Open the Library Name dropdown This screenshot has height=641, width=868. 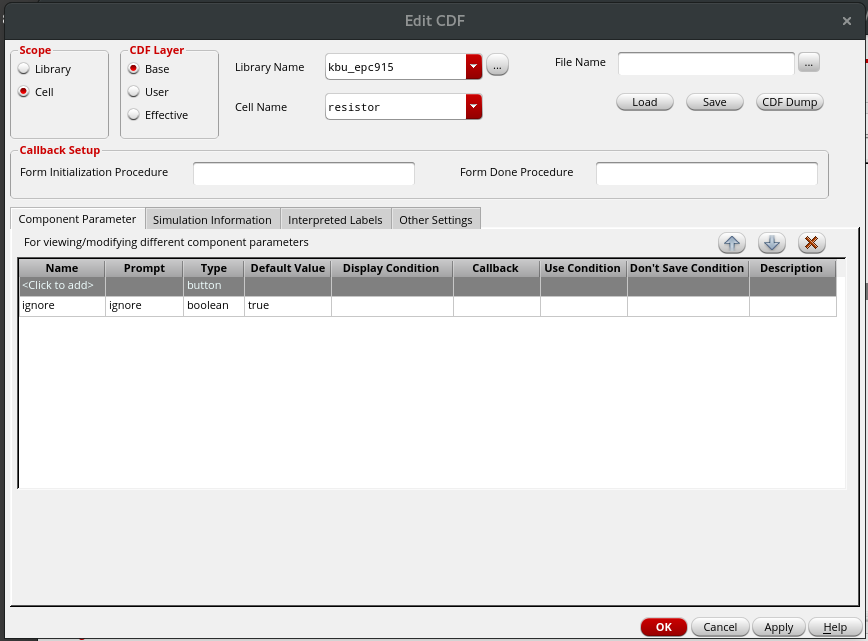click(x=474, y=67)
